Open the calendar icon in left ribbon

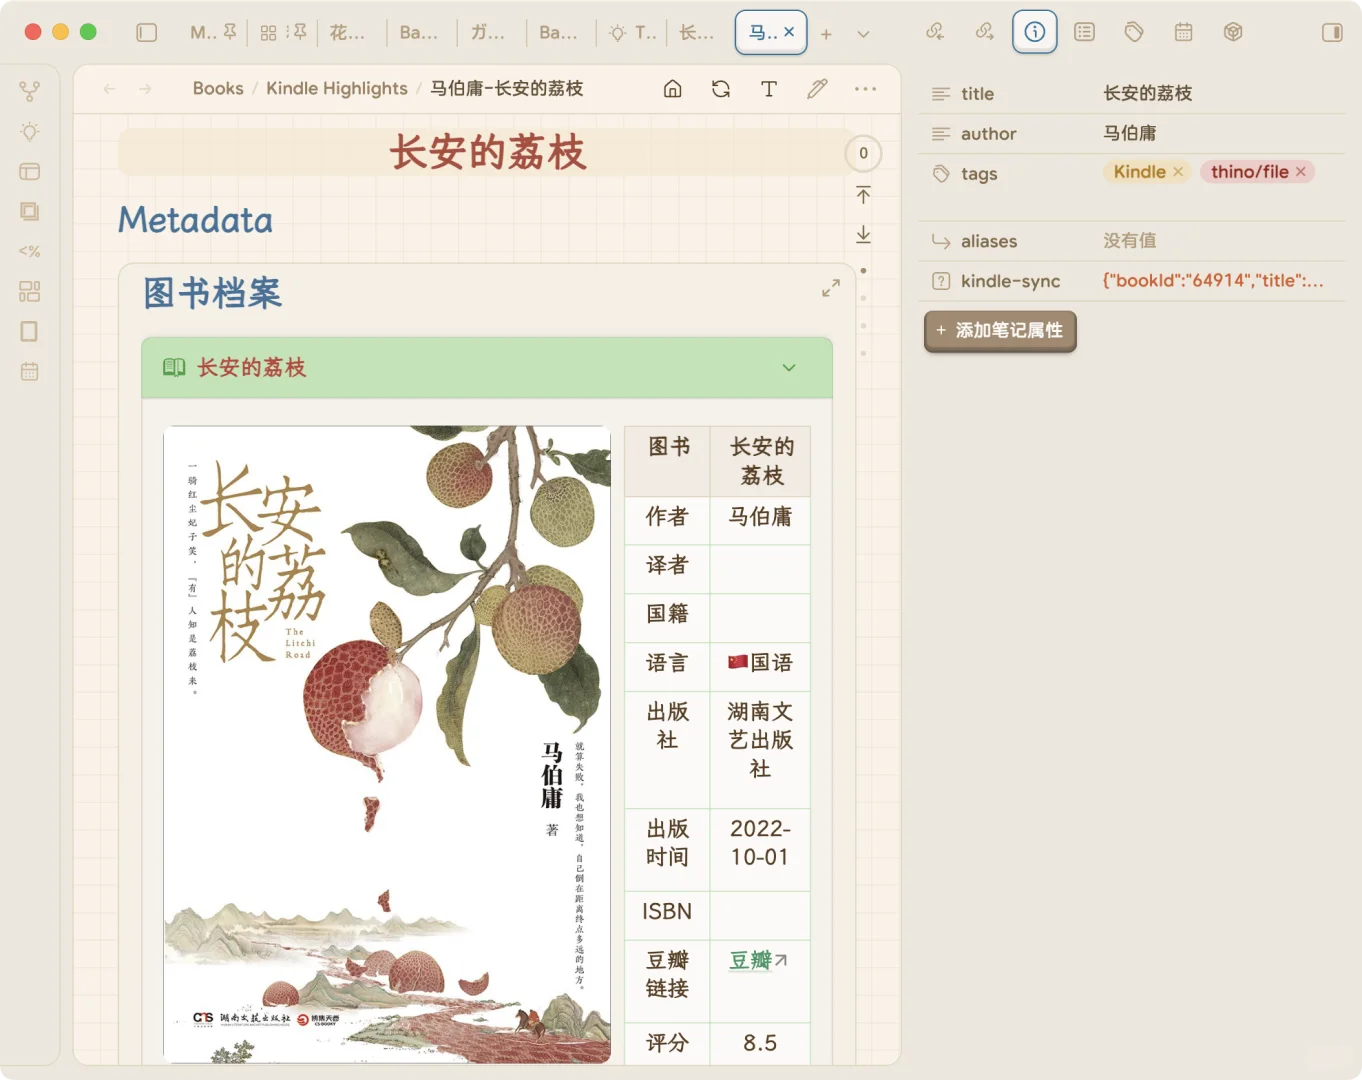pos(30,371)
